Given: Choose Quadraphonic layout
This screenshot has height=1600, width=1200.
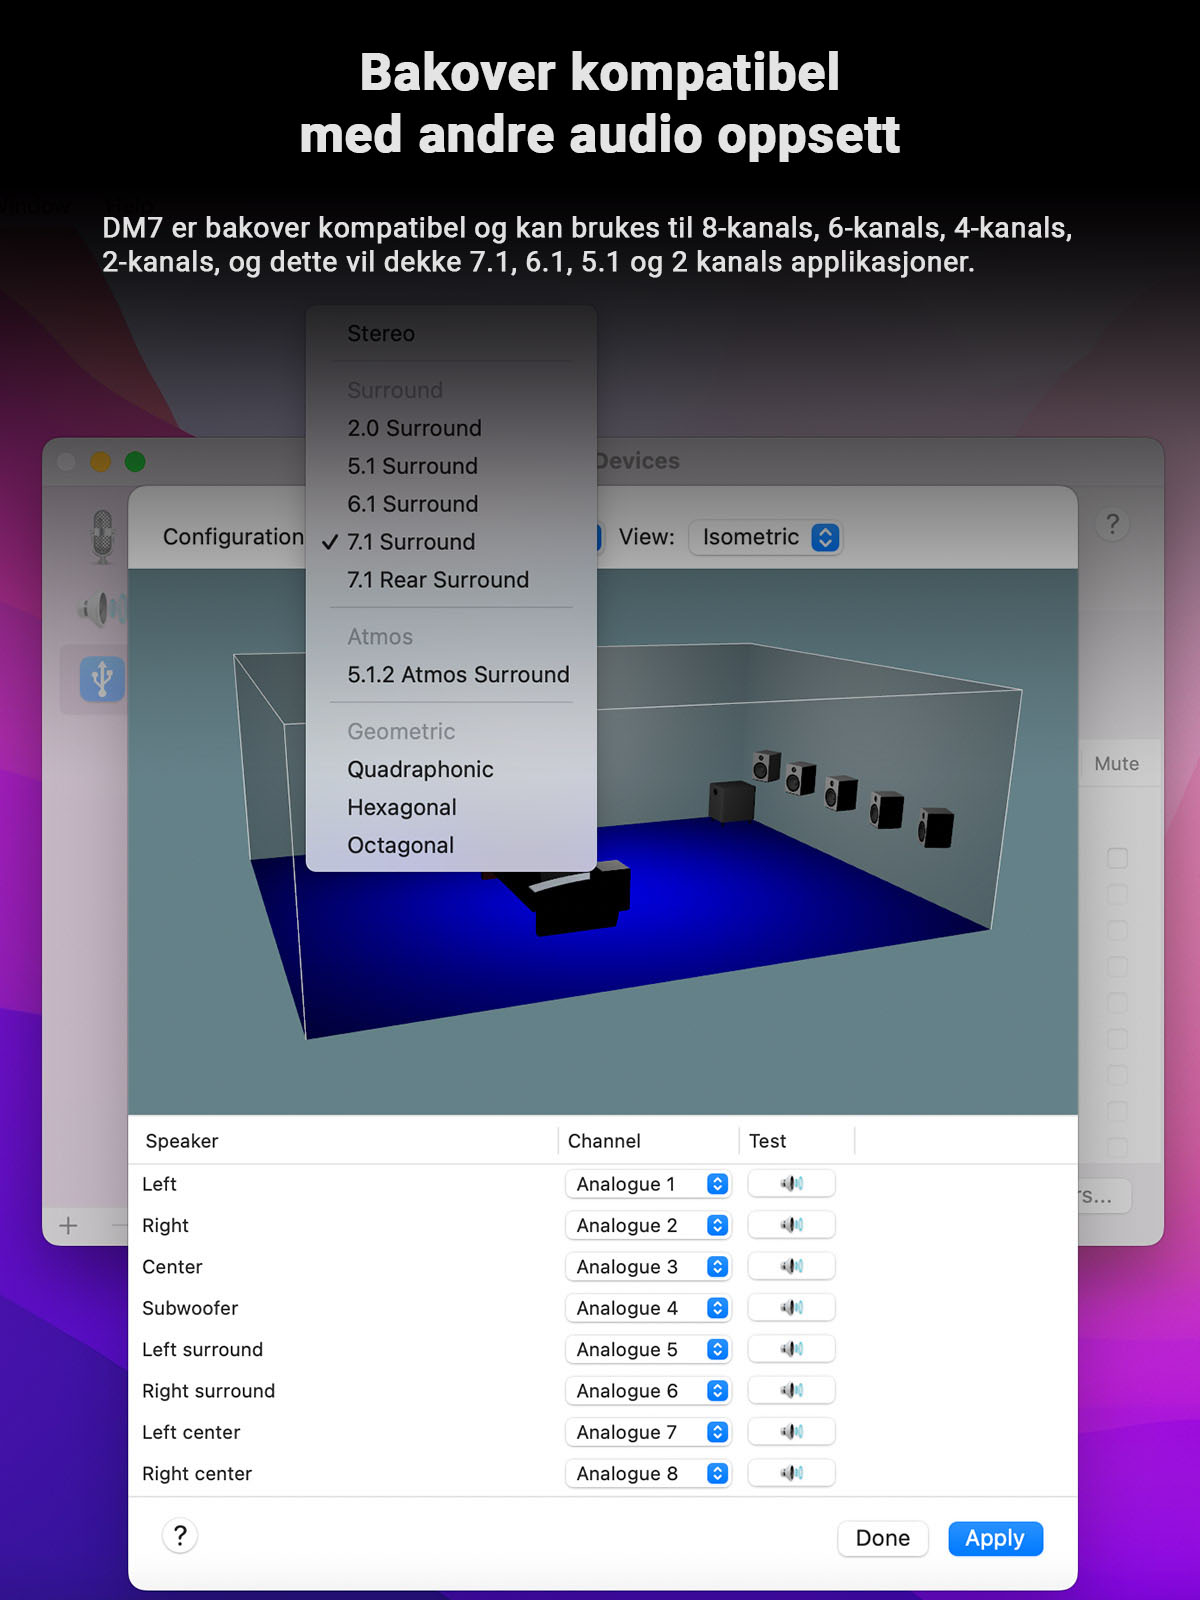Looking at the screenshot, I should (451, 769).
